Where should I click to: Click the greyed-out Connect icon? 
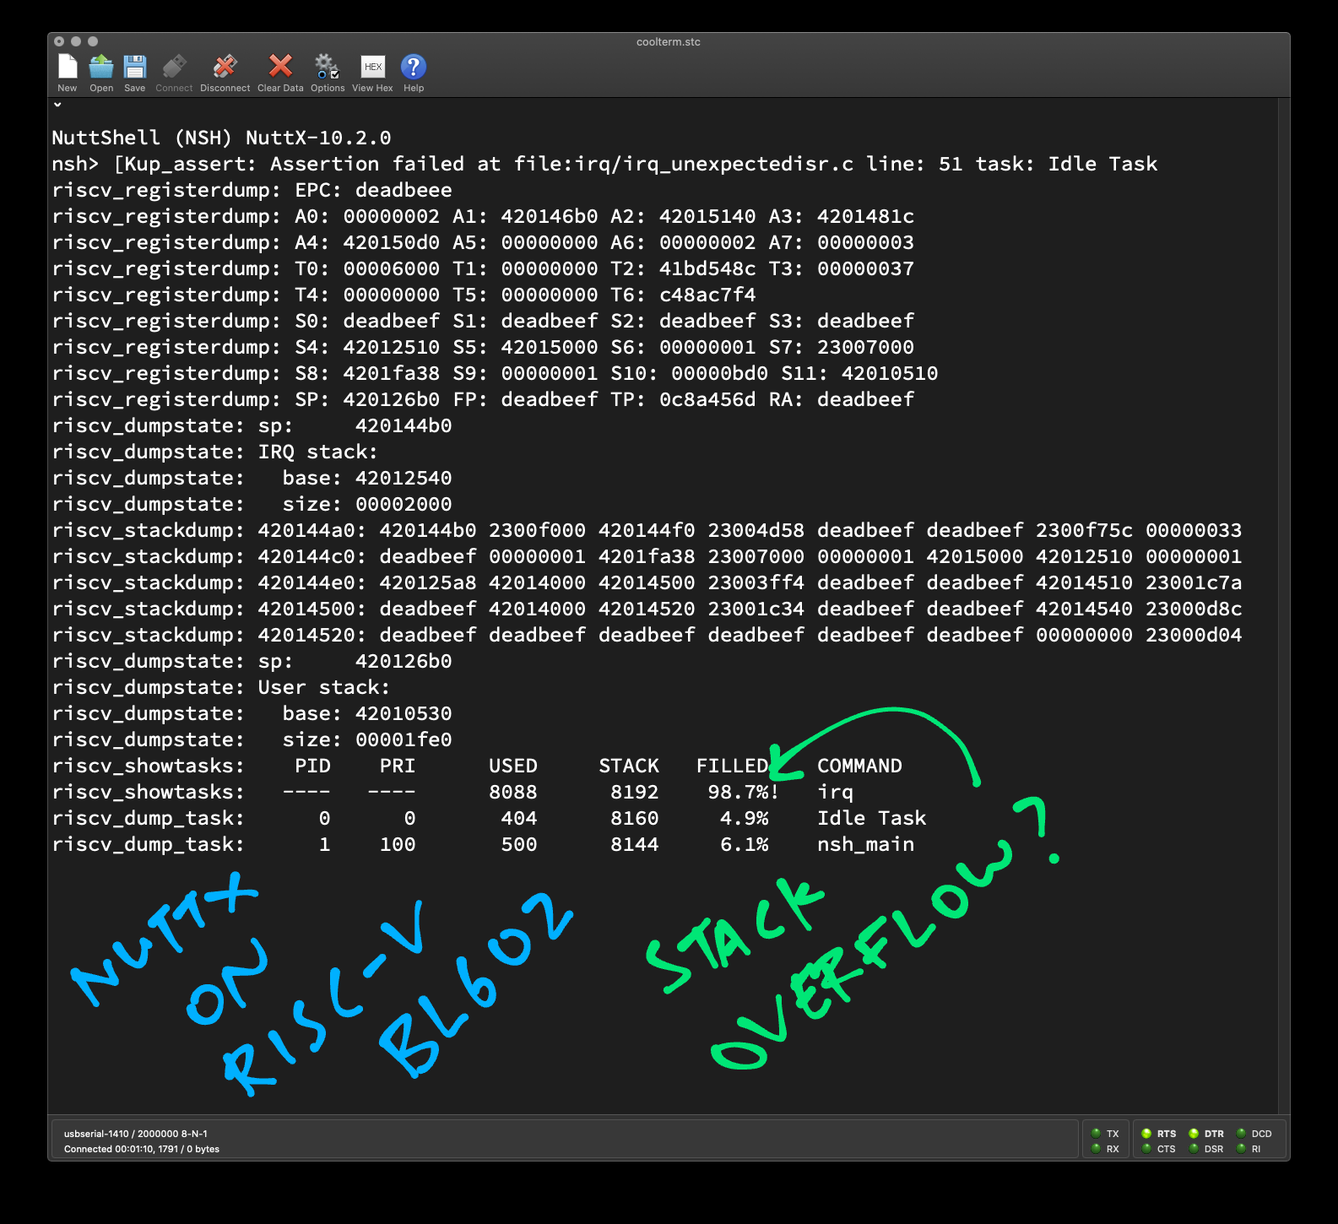(174, 68)
